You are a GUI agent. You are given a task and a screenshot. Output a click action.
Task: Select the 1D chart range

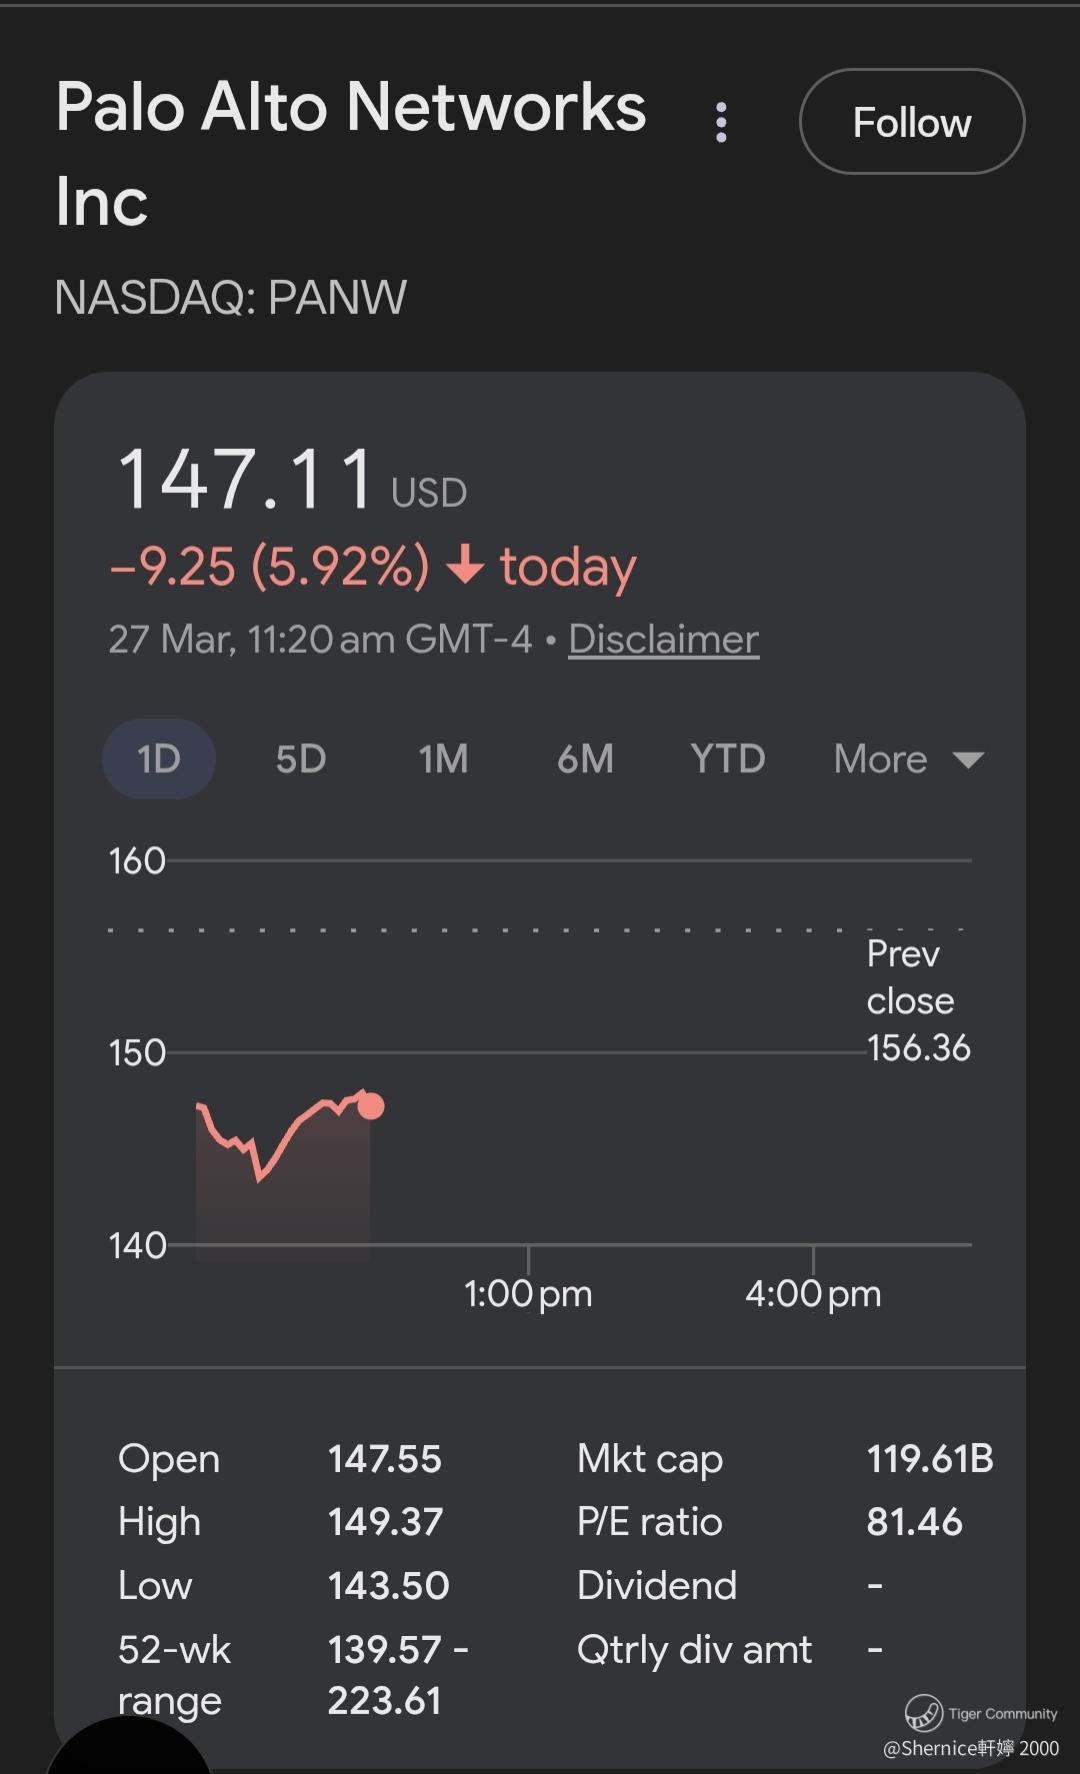pyautogui.click(x=158, y=759)
